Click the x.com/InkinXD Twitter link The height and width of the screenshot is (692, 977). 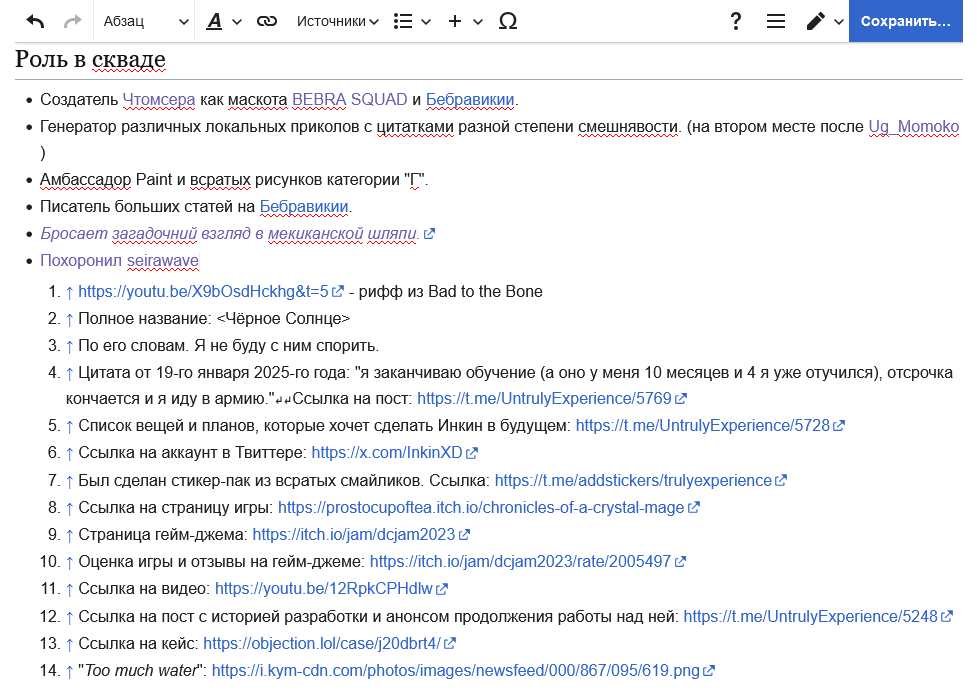(x=387, y=453)
